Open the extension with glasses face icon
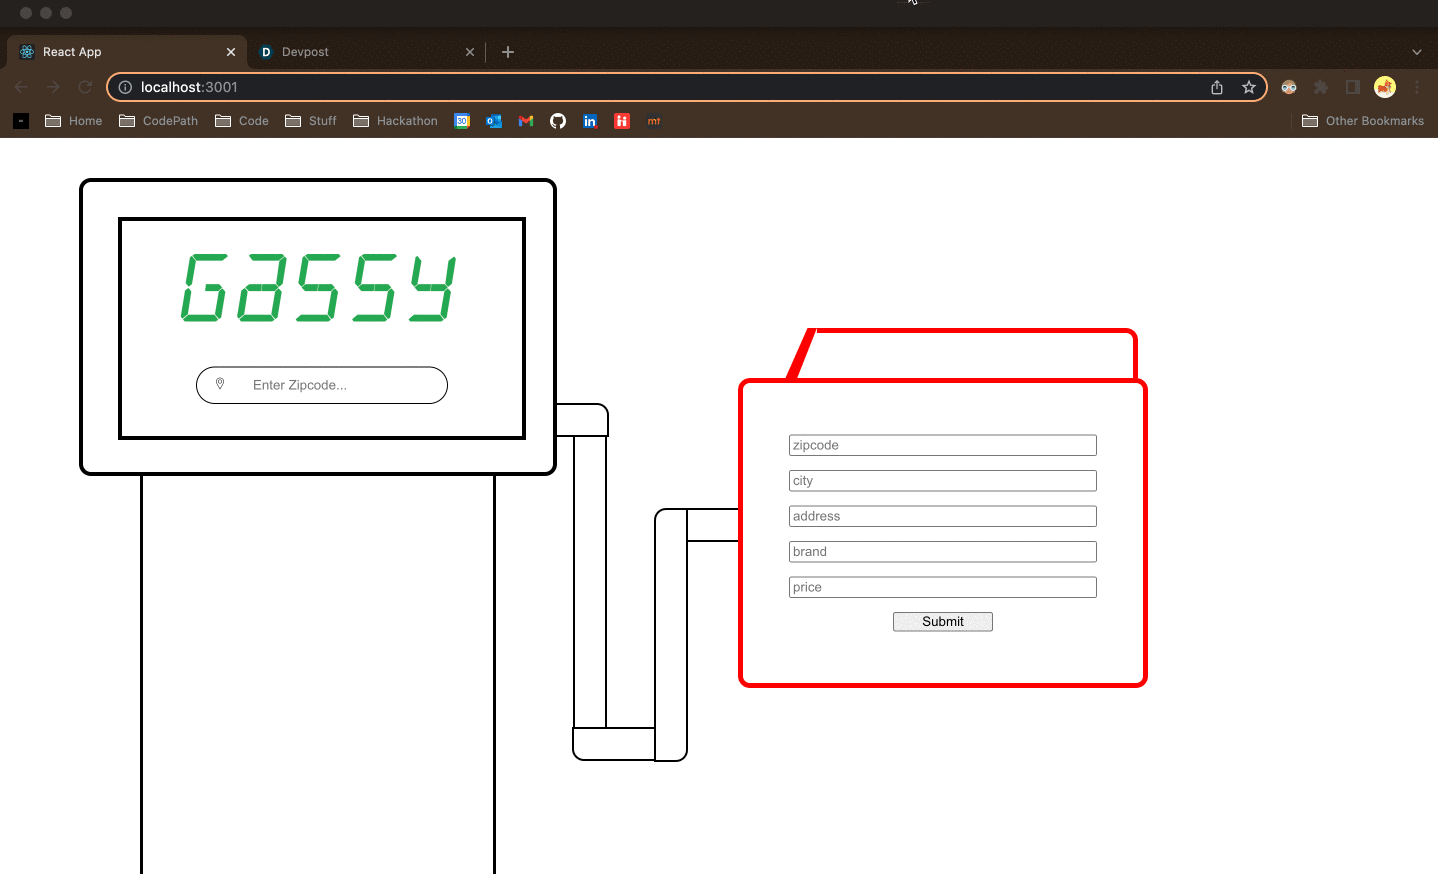This screenshot has height=874, width=1438. click(1289, 87)
